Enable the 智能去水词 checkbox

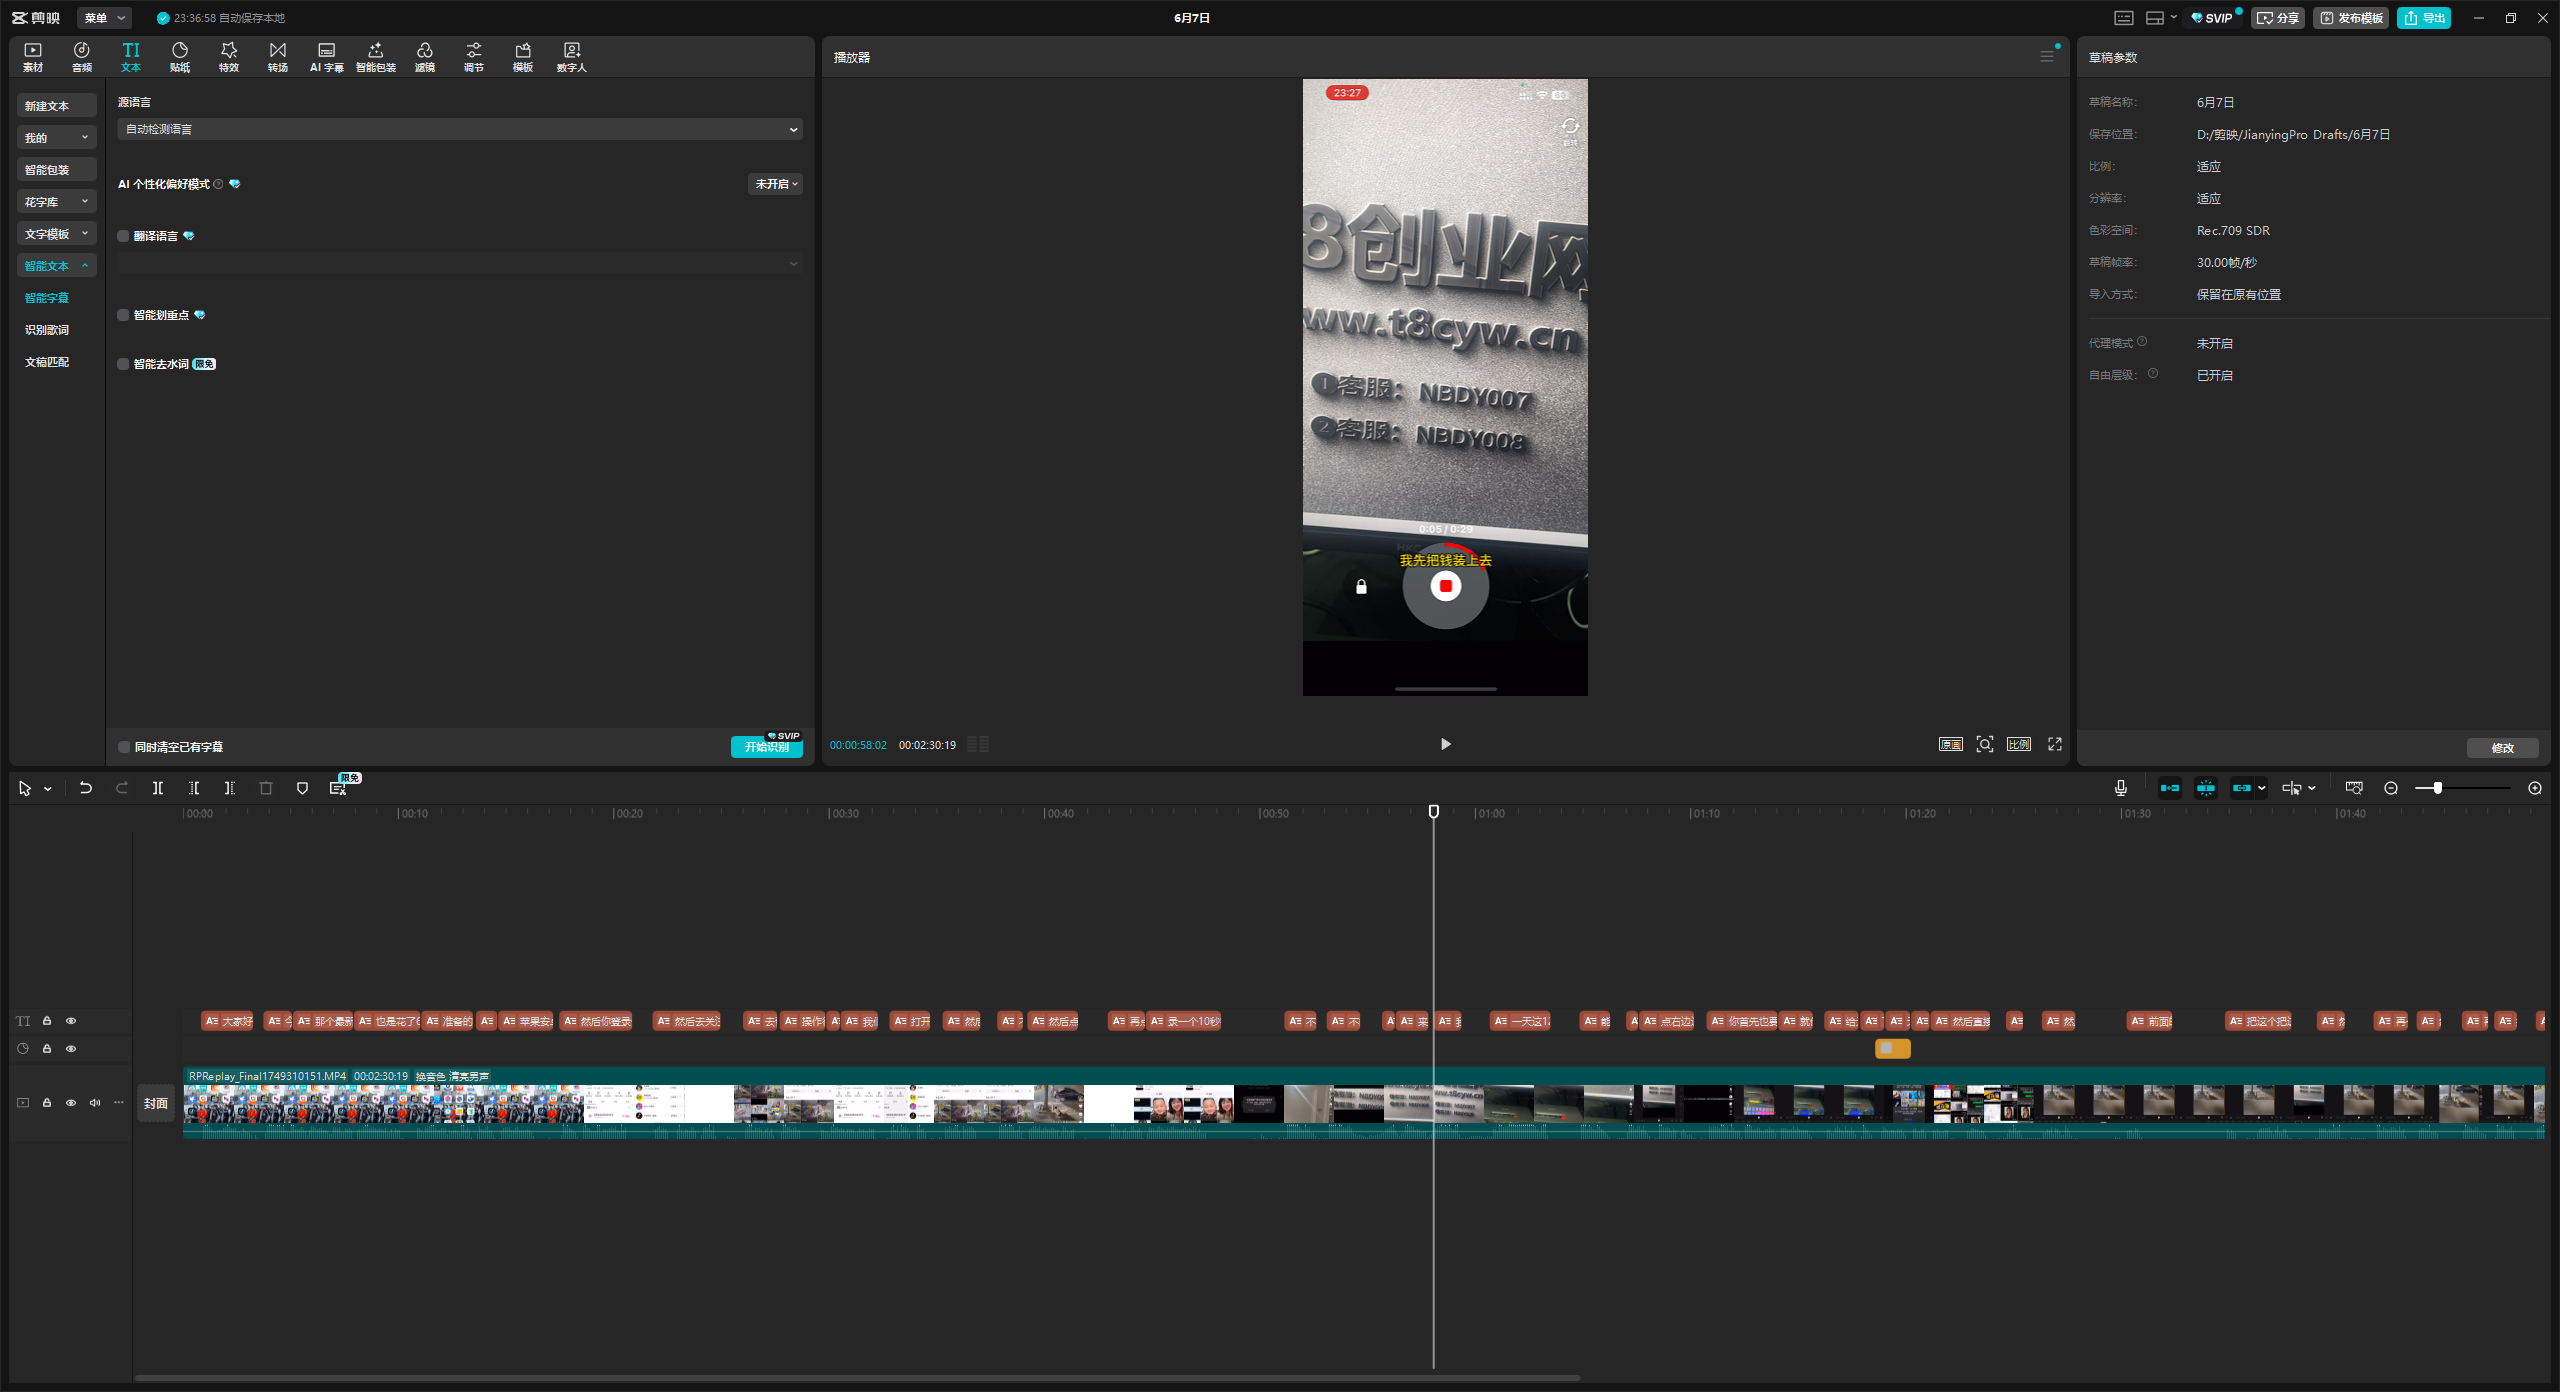123,364
